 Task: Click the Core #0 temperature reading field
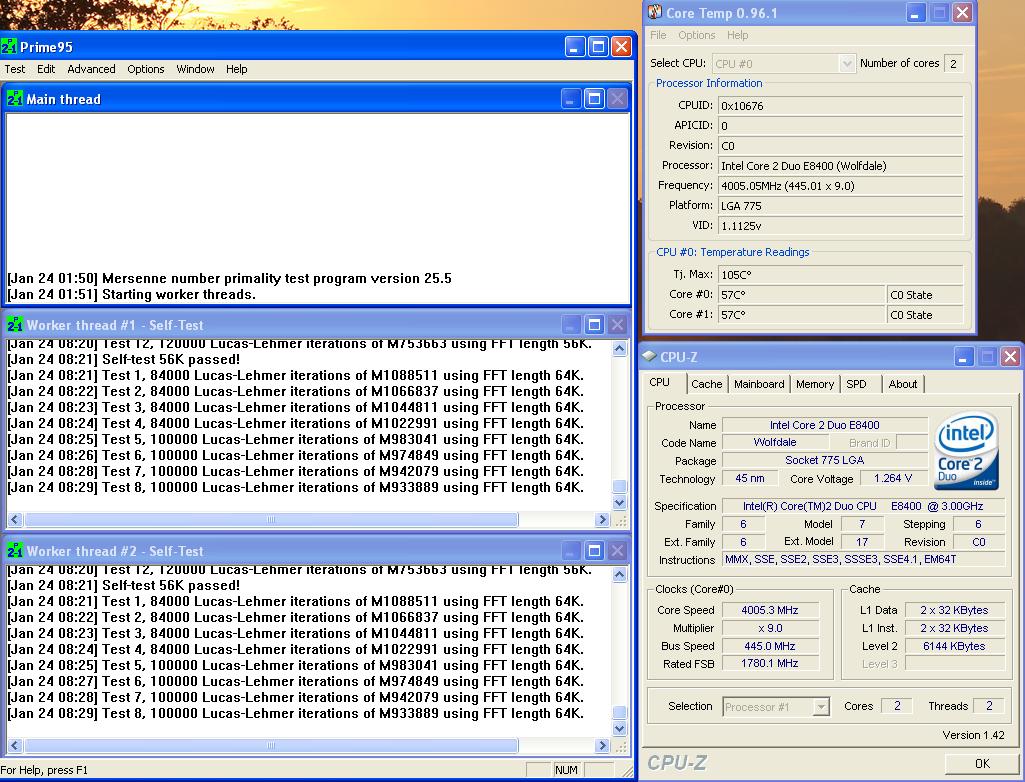click(x=801, y=295)
